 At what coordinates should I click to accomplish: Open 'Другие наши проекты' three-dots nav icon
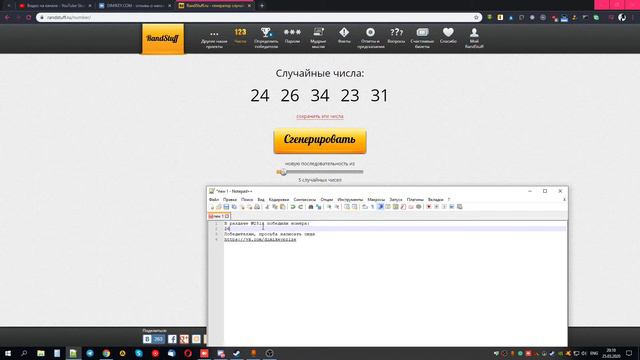[214, 33]
